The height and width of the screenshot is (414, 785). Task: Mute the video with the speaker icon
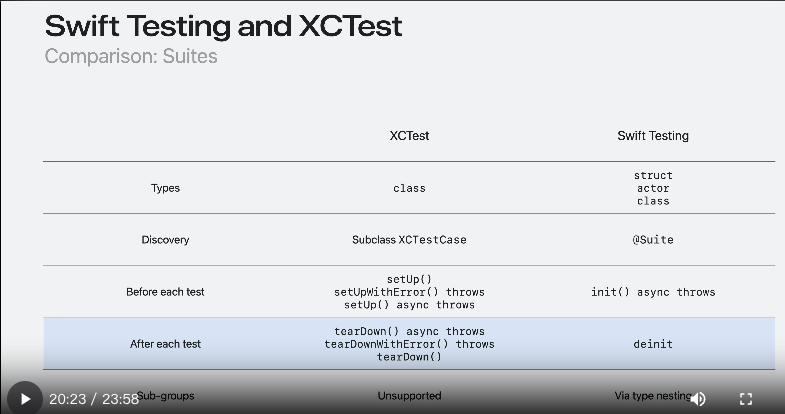(x=698, y=398)
